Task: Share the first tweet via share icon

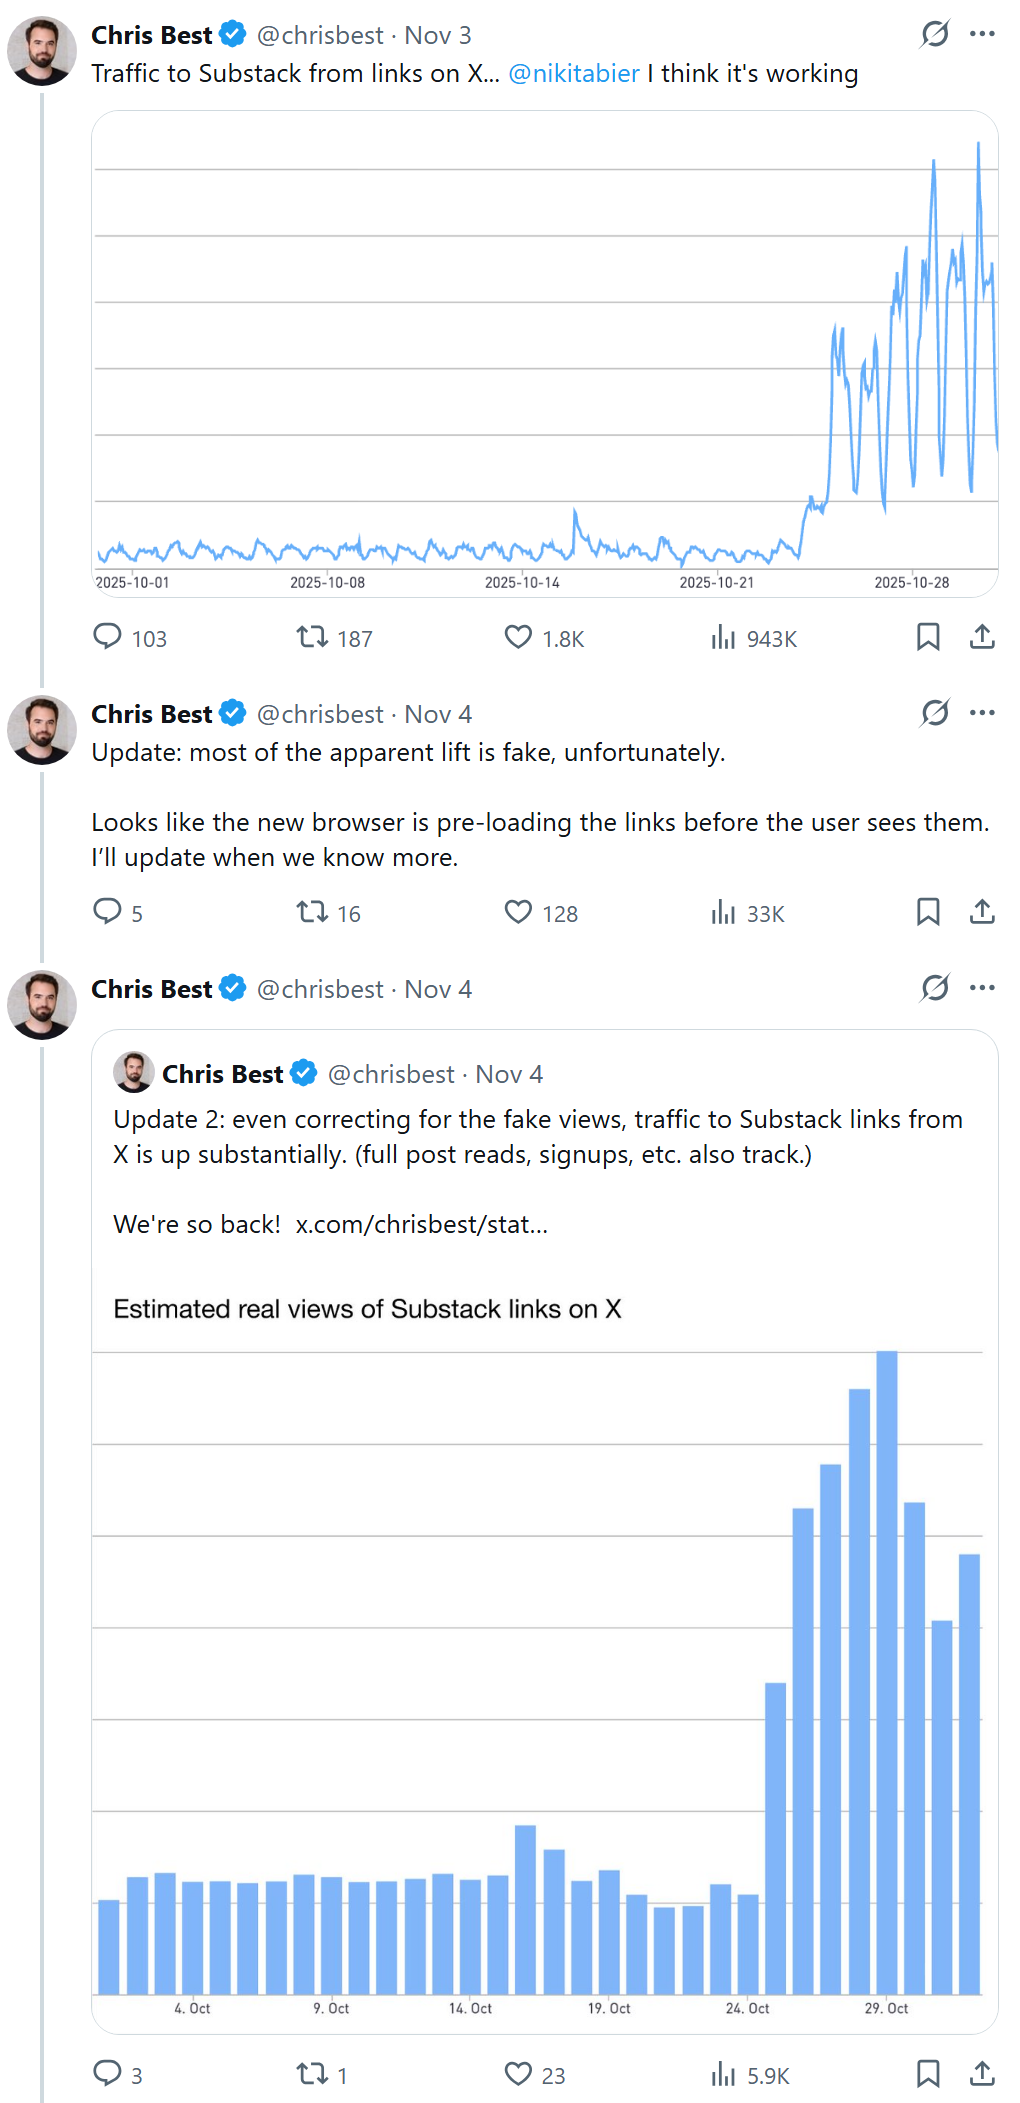Action: (982, 637)
